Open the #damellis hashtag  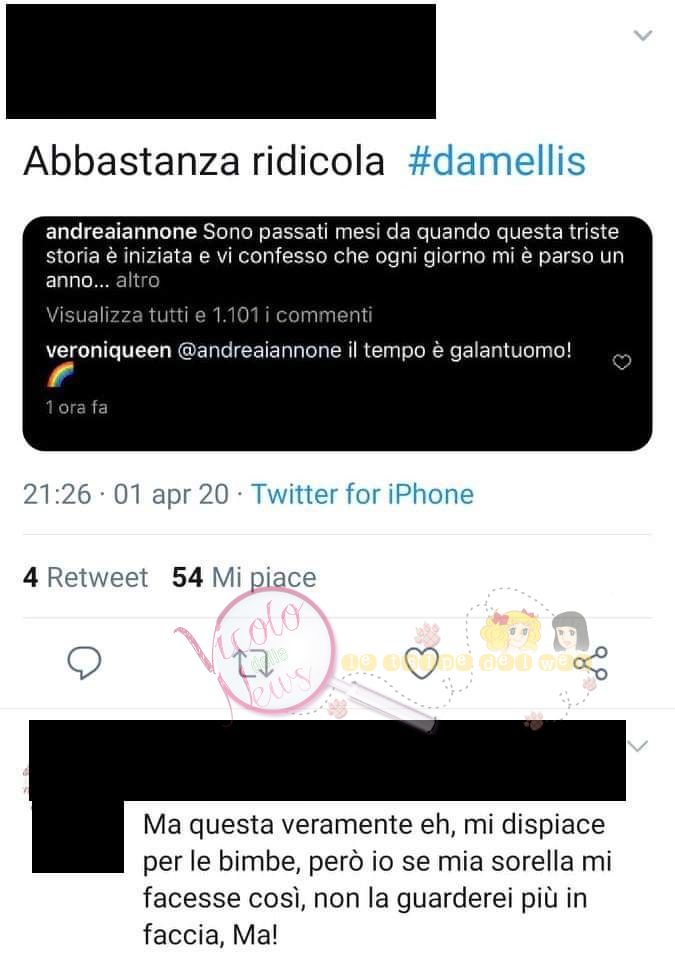[x=496, y=161]
